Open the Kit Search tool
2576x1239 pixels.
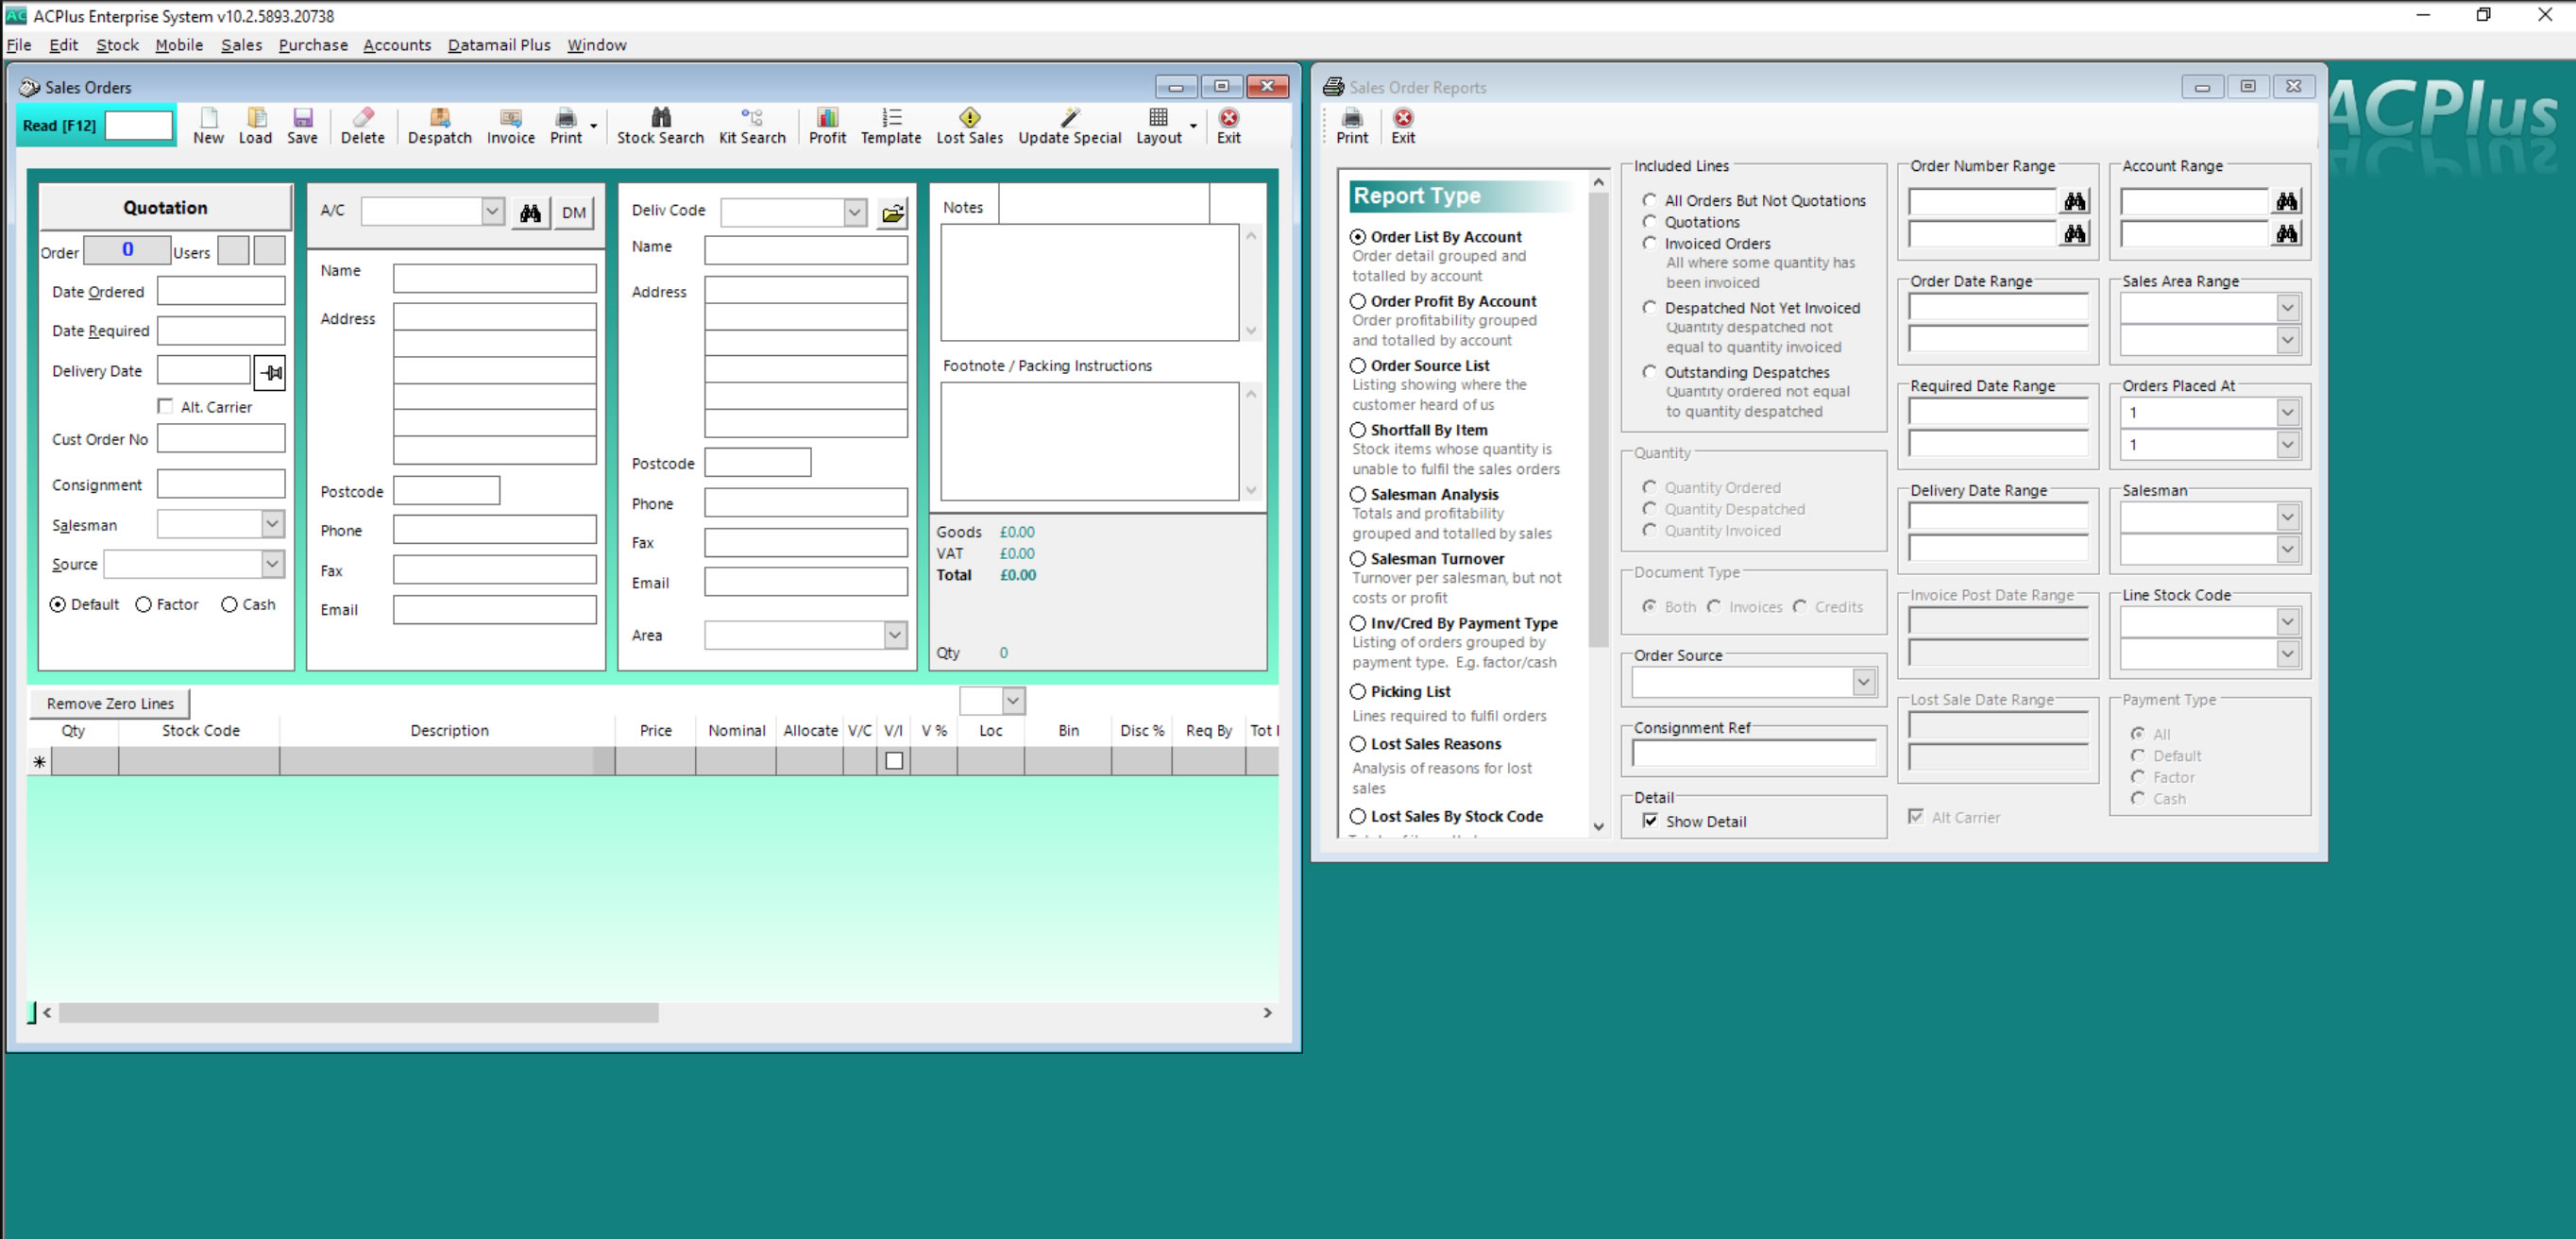point(752,126)
